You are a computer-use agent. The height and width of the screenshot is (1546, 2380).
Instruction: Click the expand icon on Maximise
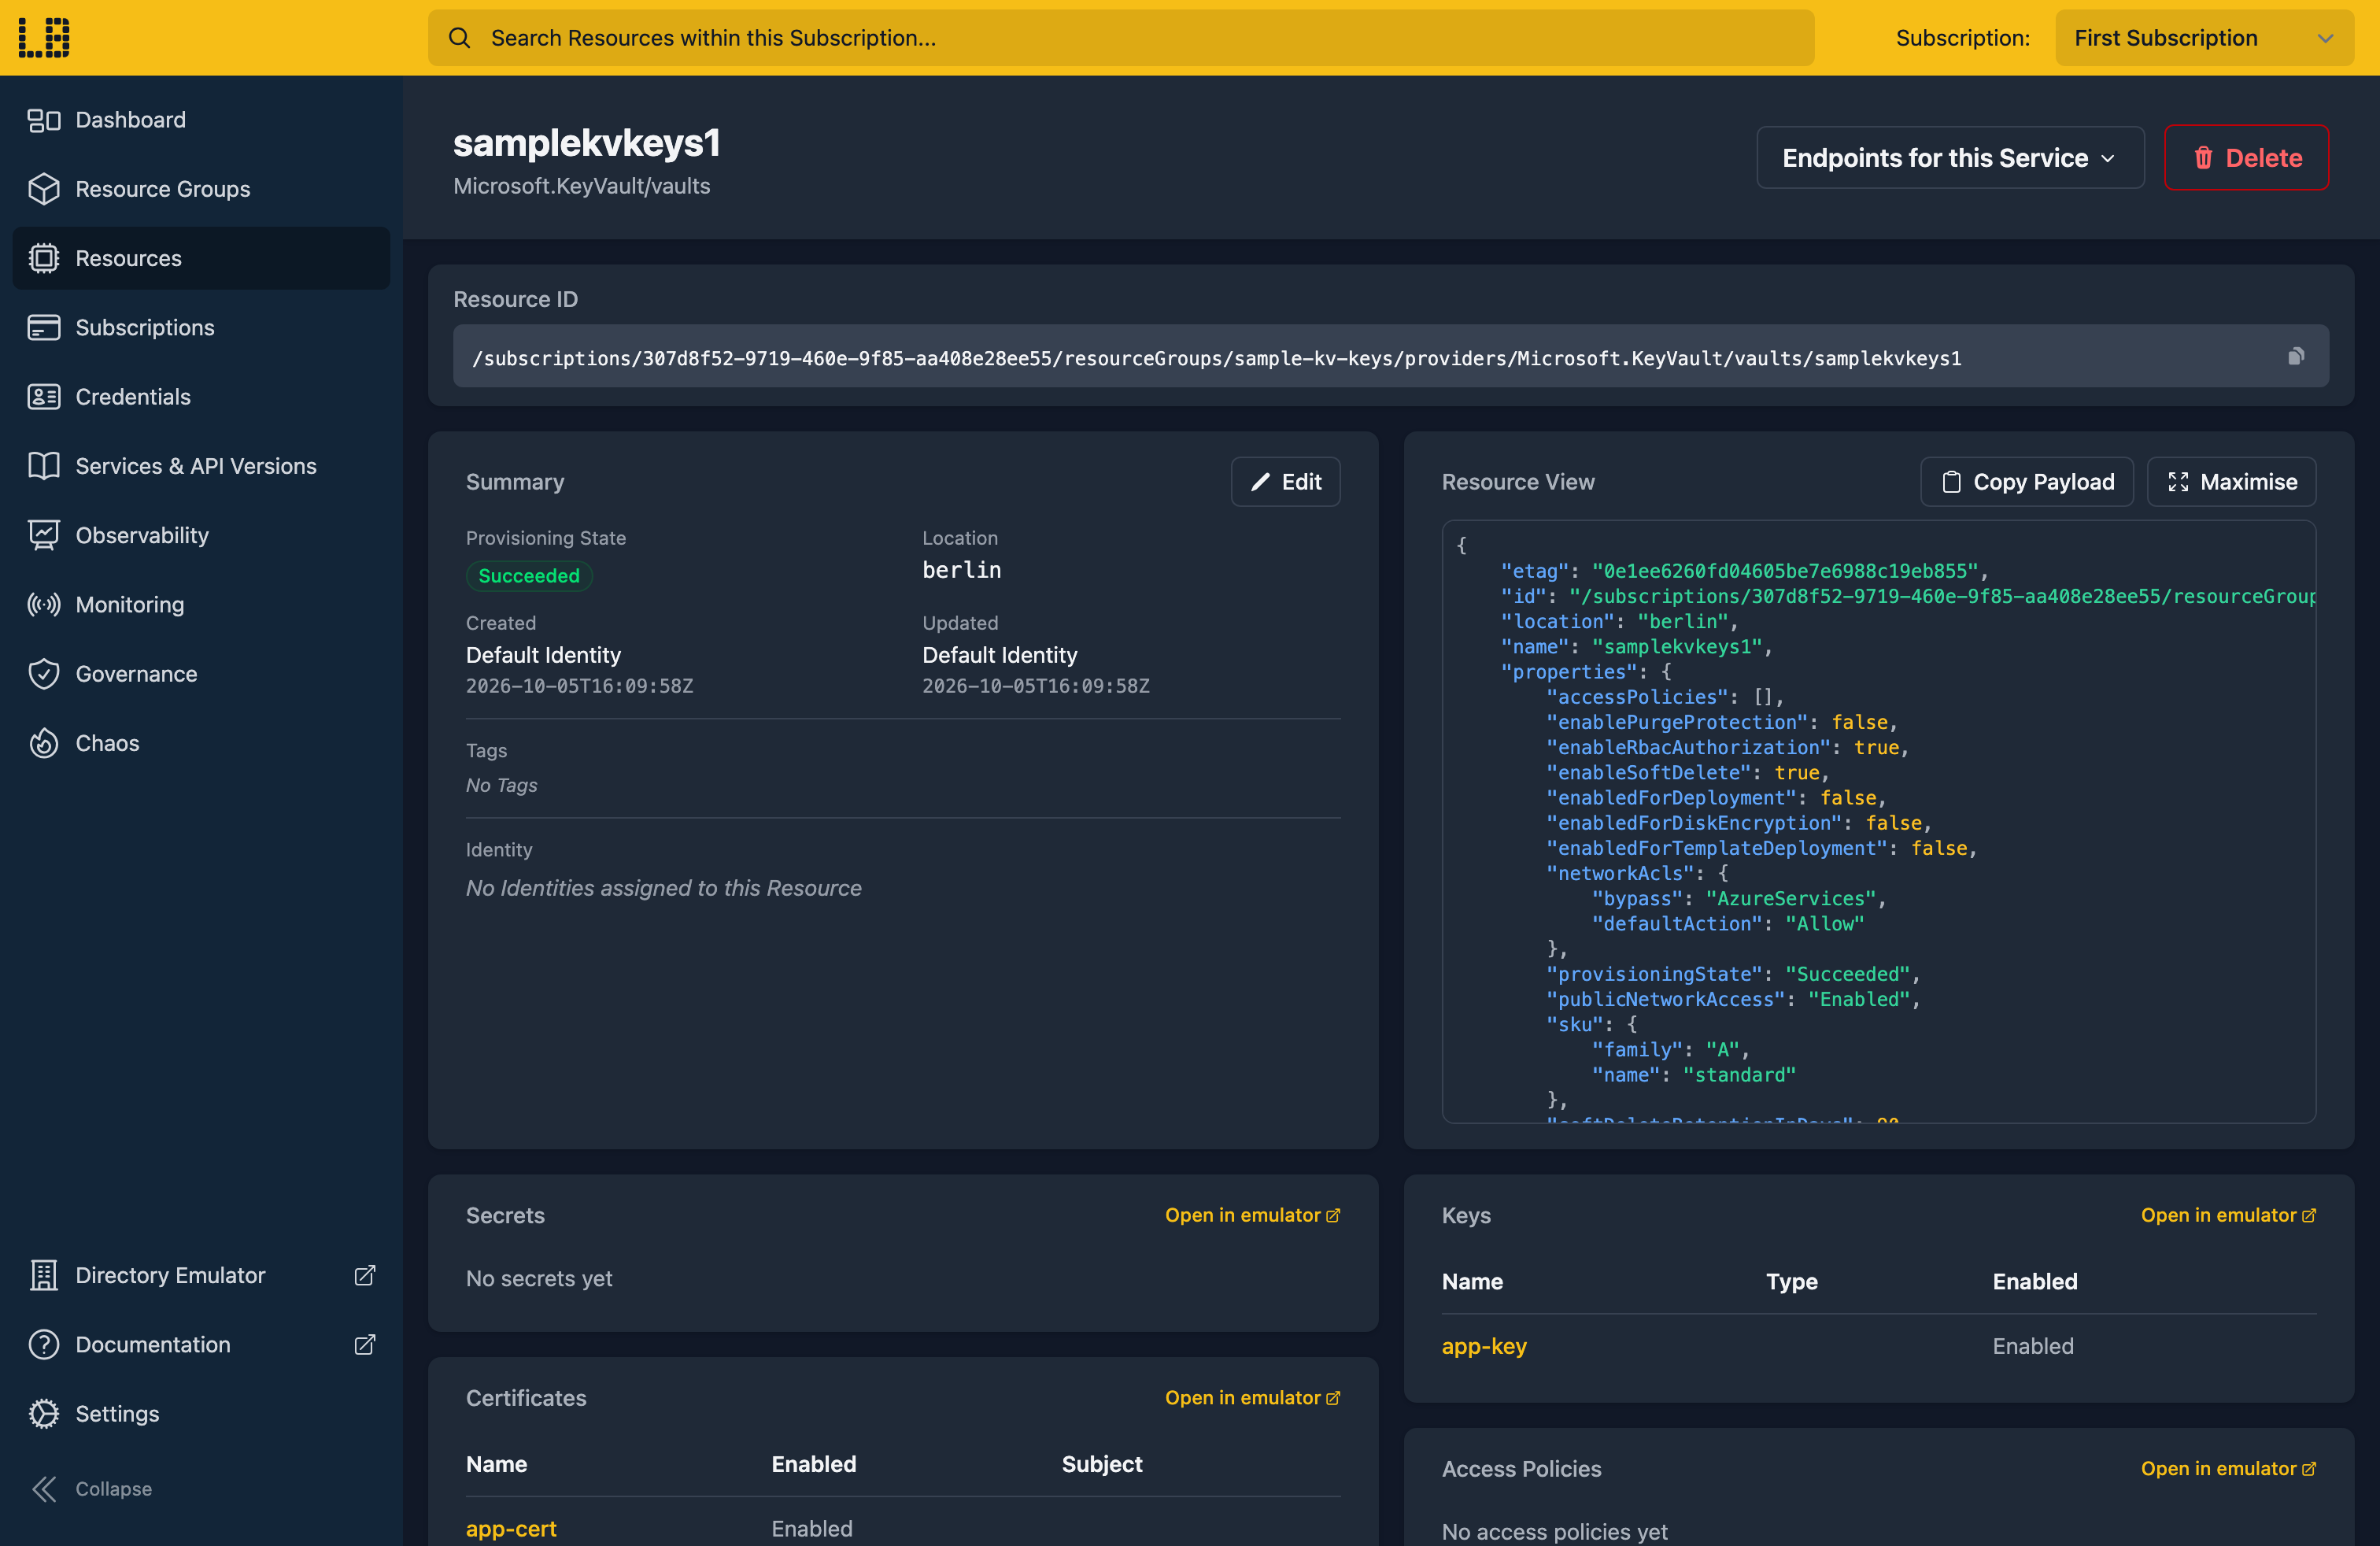tap(2178, 482)
